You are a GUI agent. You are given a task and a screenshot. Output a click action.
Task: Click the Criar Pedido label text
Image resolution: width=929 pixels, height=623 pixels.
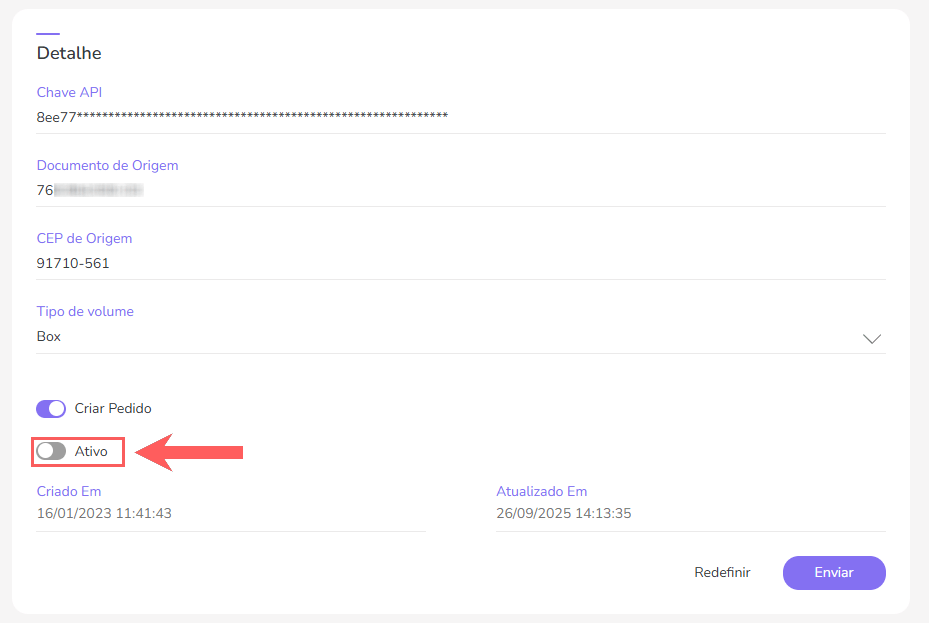click(x=113, y=408)
